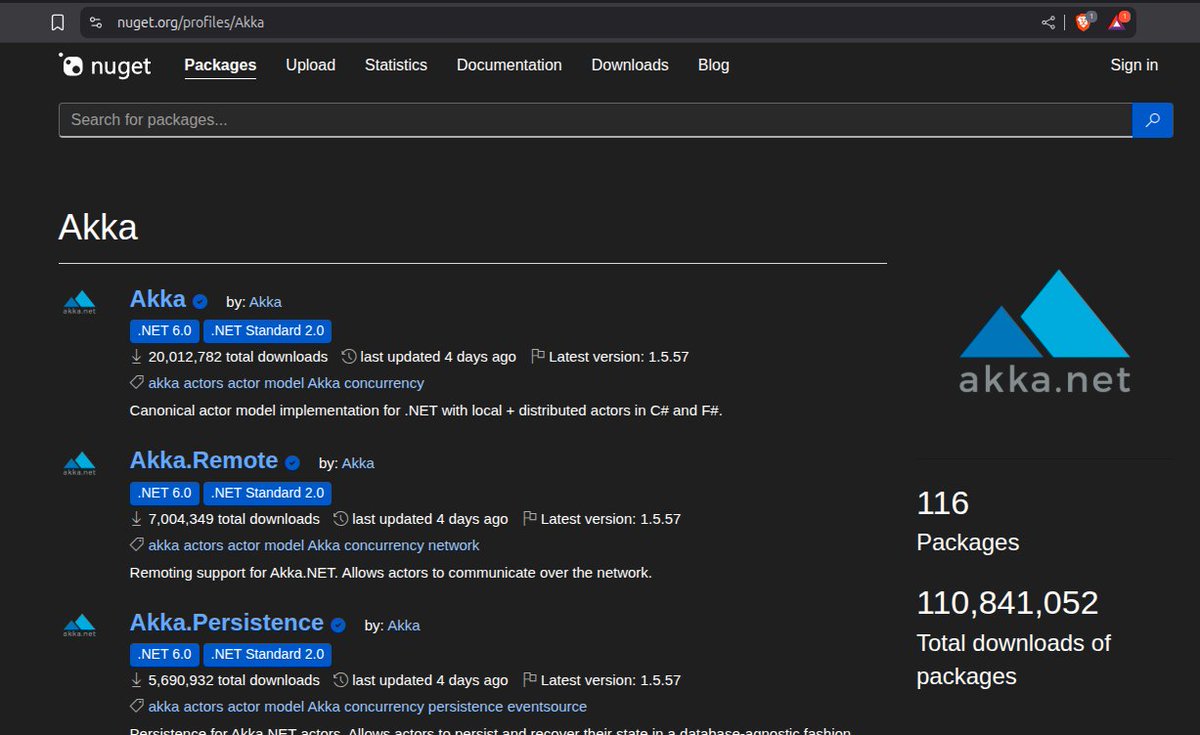Click the browser bookmark icon

point(58,22)
